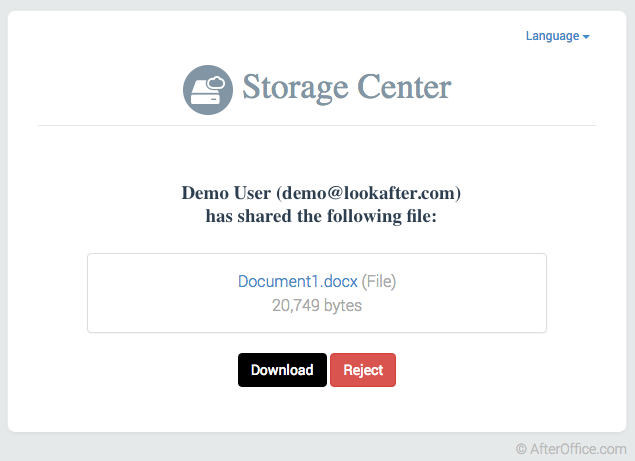635x461 pixels.
Task: Click the word Center in the title
Action: point(405,87)
